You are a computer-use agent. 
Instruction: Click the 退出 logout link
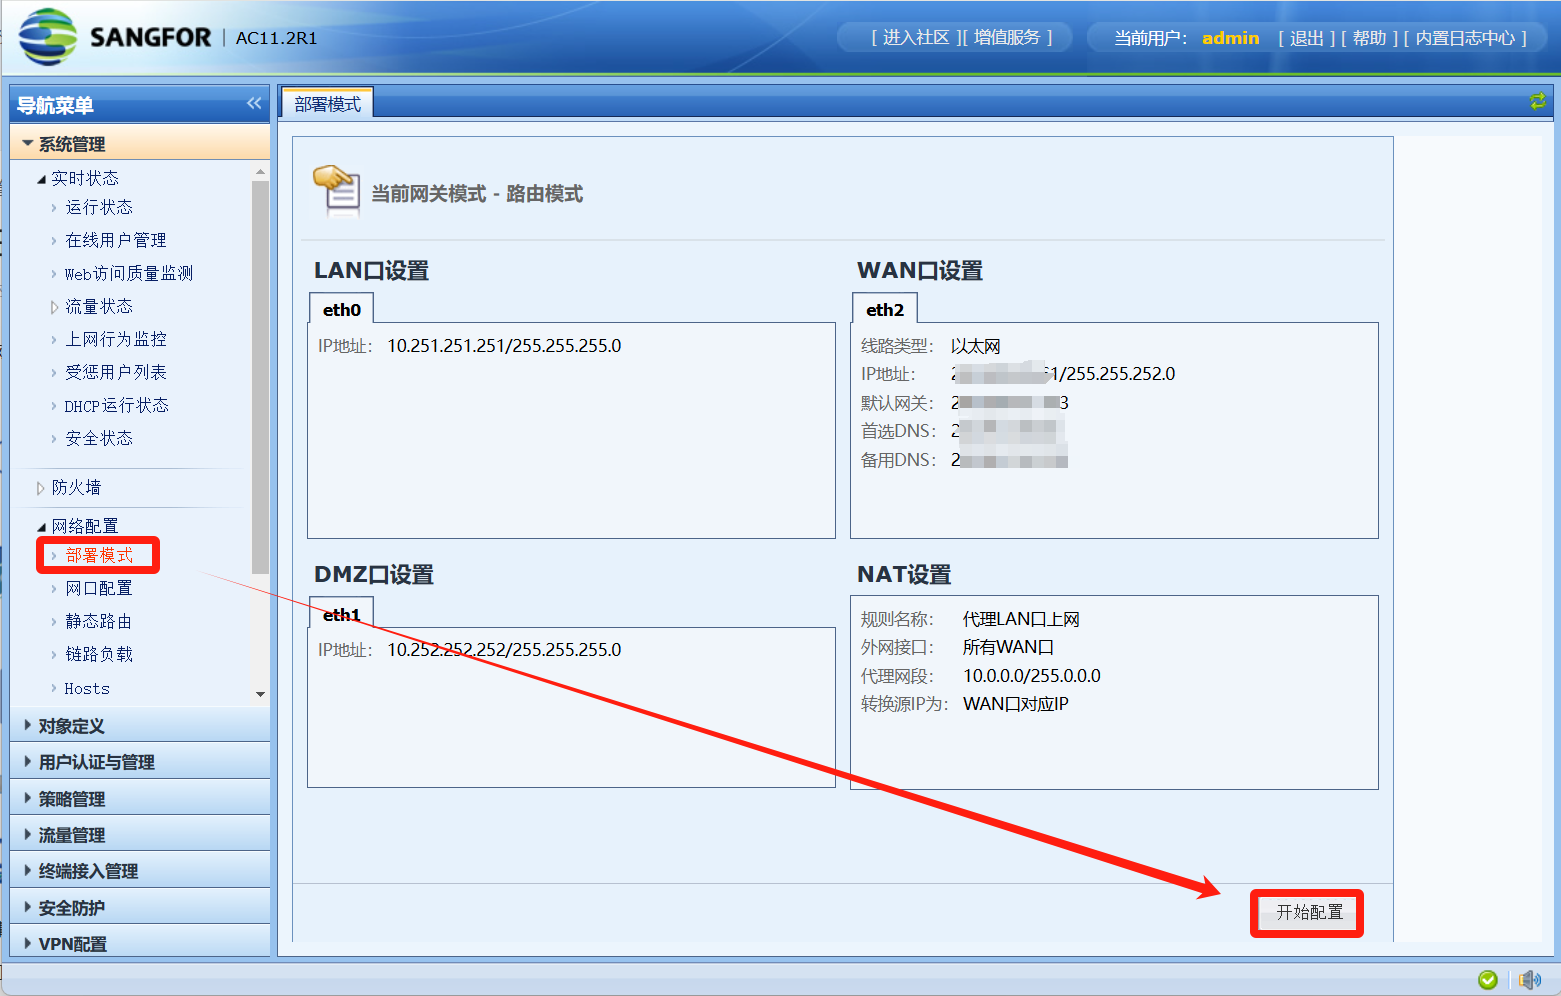tap(1306, 38)
